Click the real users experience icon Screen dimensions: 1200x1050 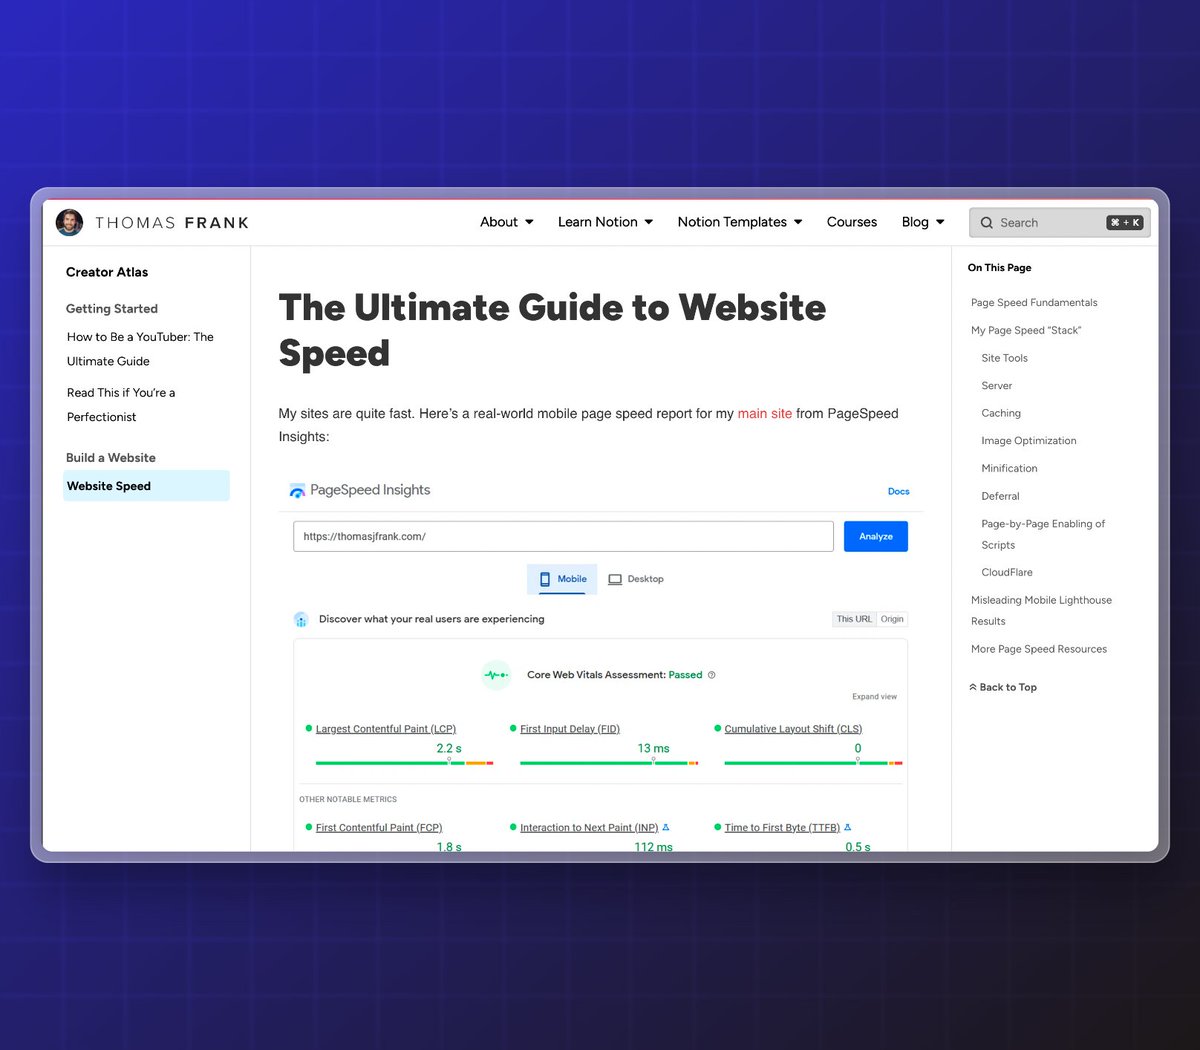[x=301, y=620]
